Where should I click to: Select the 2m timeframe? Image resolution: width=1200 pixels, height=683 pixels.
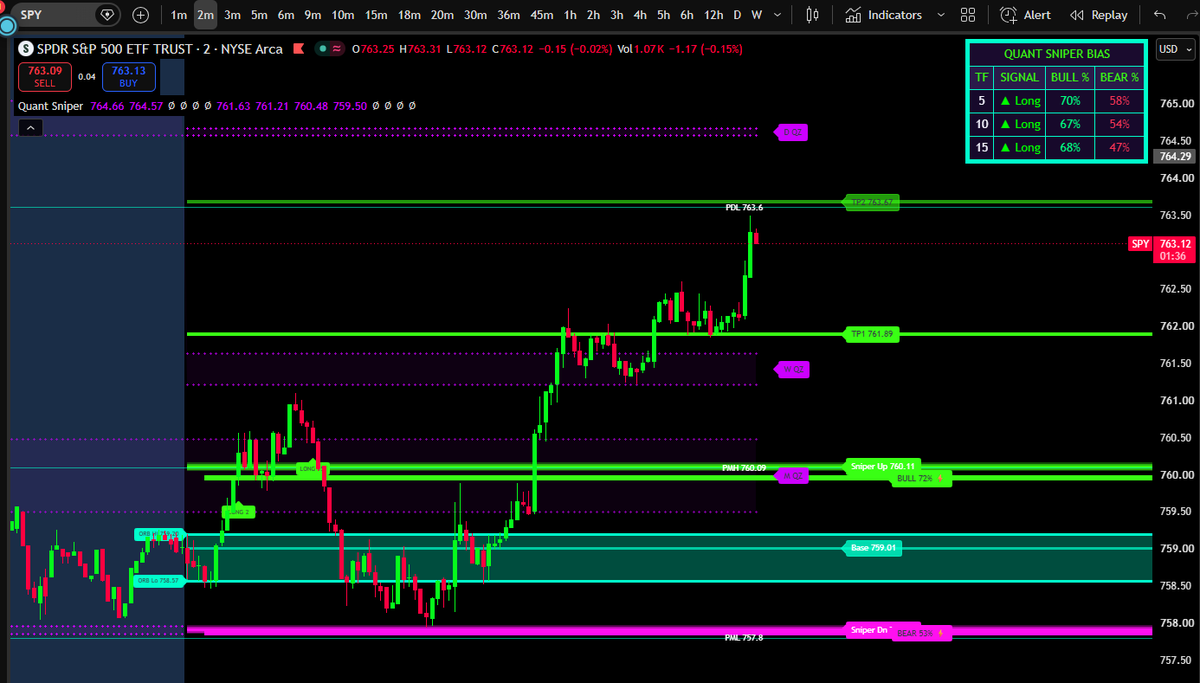click(205, 15)
